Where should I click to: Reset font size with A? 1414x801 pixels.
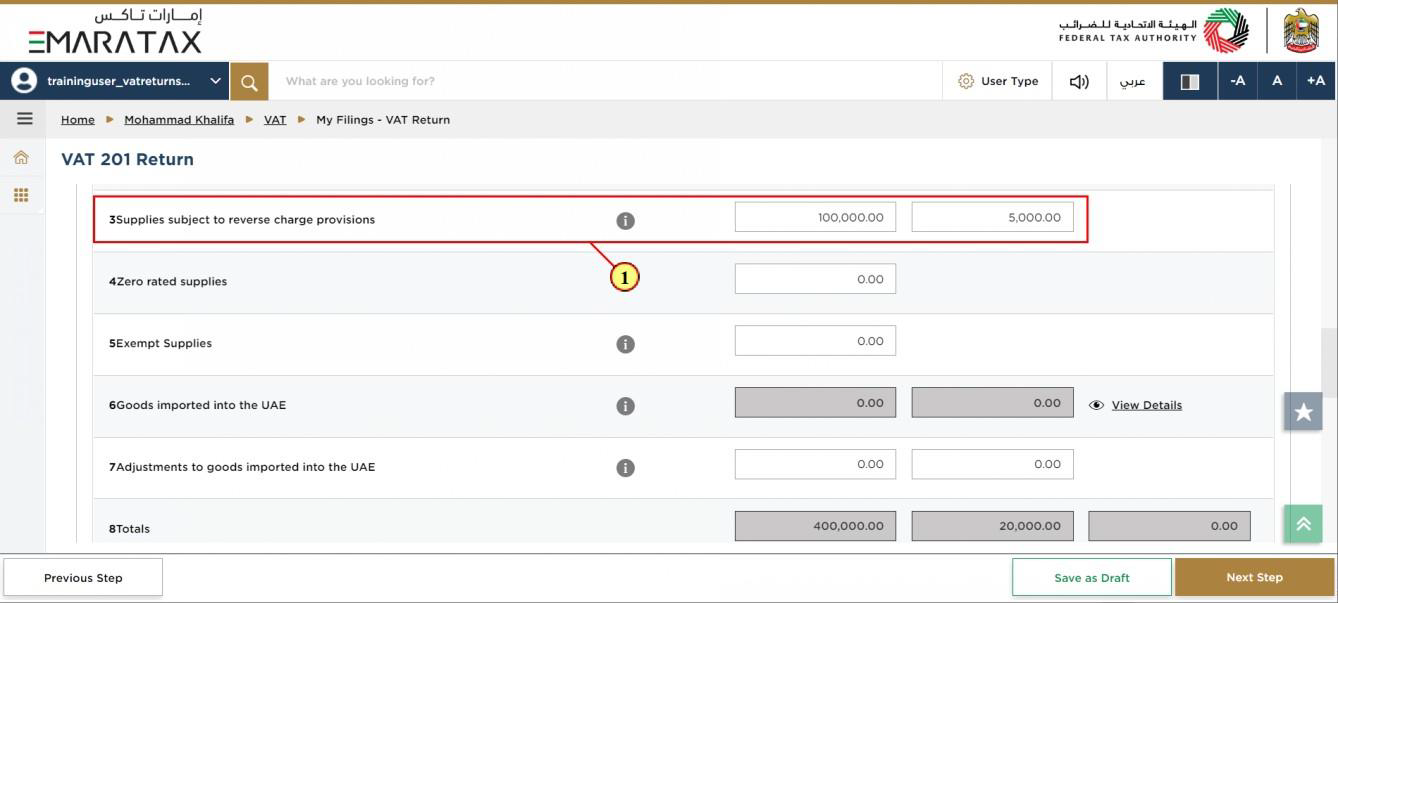[1277, 81]
